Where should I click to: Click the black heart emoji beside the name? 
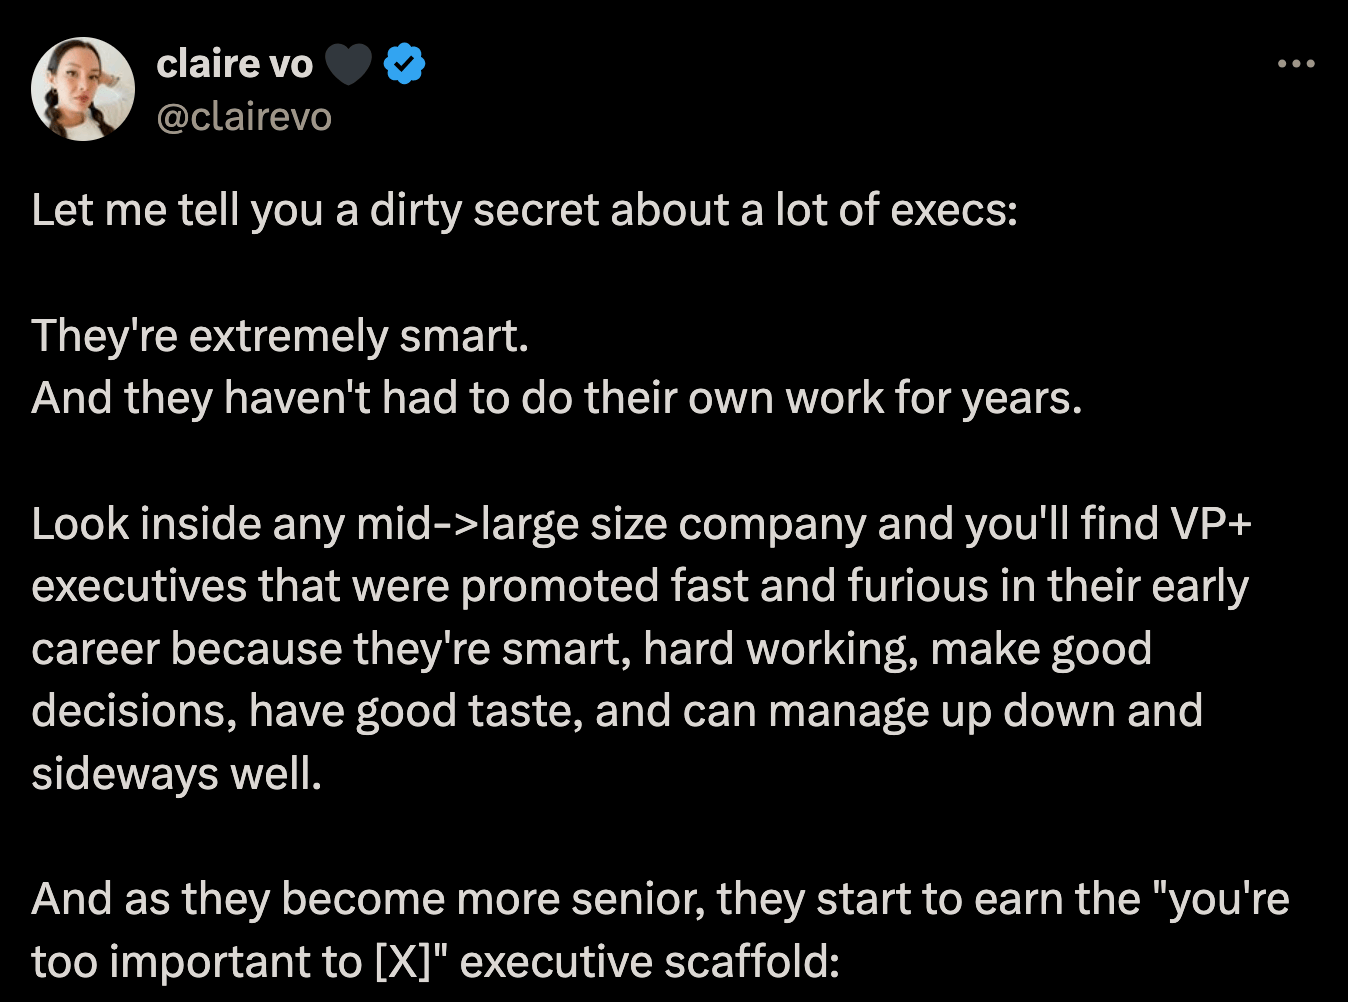click(x=347, y=62)
